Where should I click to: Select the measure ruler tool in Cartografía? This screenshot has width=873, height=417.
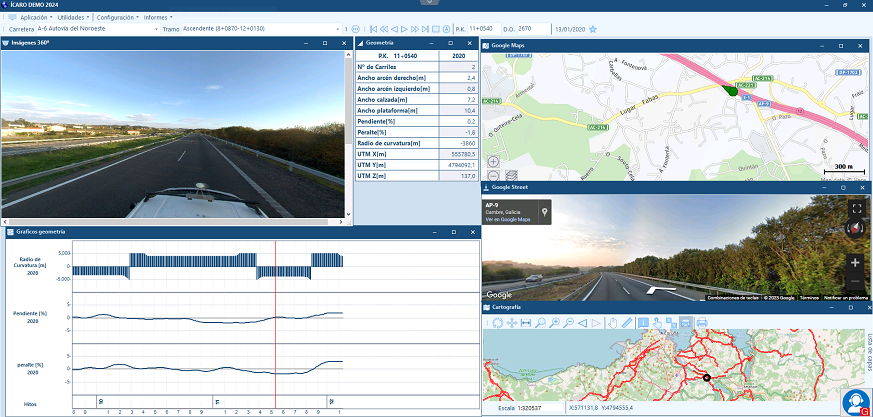pyautogui.click(x=626, y=323)
